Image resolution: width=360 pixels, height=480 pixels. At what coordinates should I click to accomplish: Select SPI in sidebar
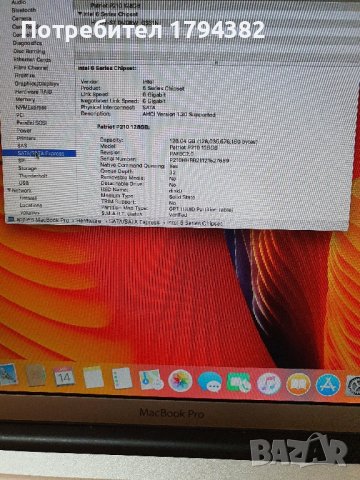pos(21,161)
